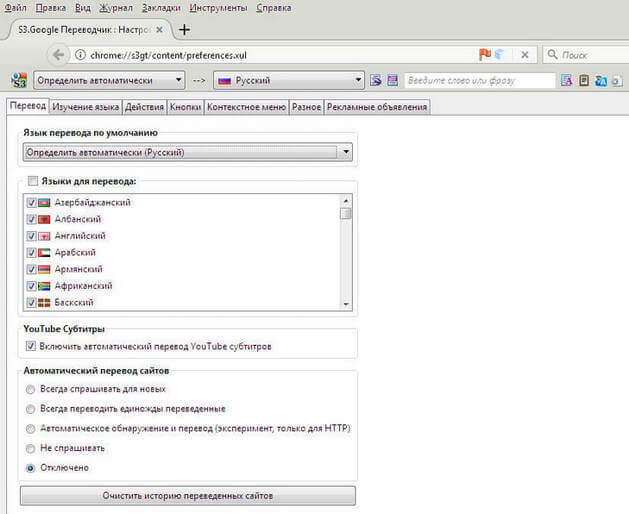Toggle automatic YouTube subtitles translation checkbox
Screen dimensions: 629x514
point(31,346)
